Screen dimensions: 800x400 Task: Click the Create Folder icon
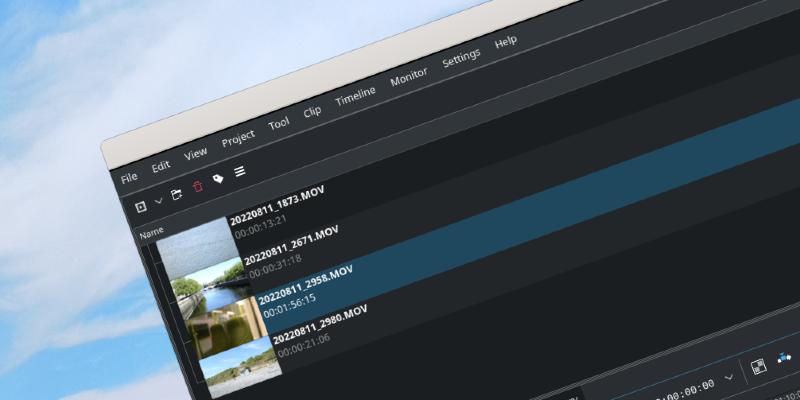(177, 194)
